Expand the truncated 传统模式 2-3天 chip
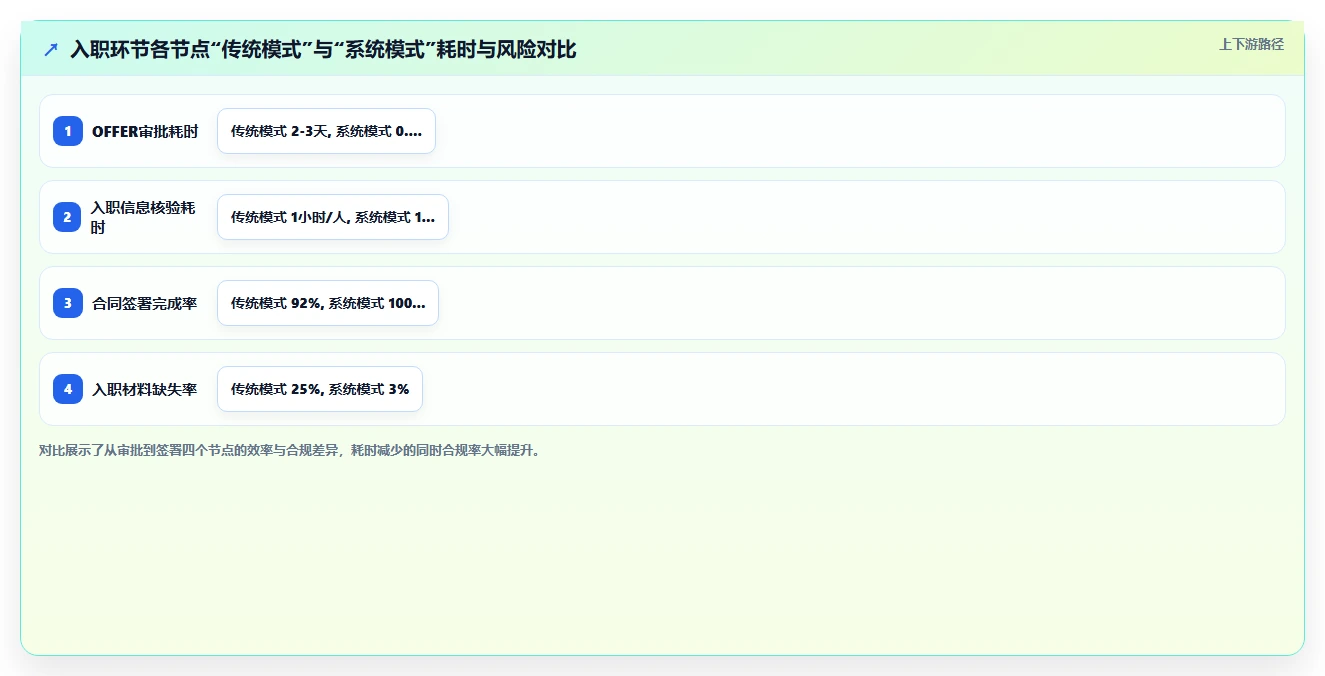Screen dimensions: 1325x676 326,131
